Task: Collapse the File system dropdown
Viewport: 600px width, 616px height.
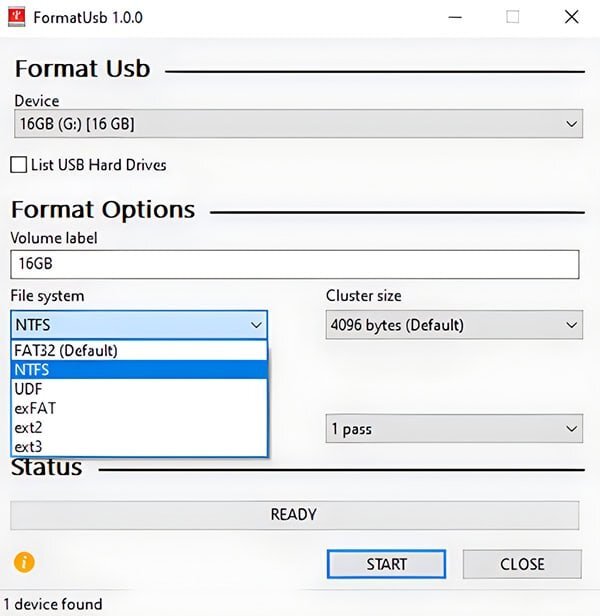Action: (139, 325)
